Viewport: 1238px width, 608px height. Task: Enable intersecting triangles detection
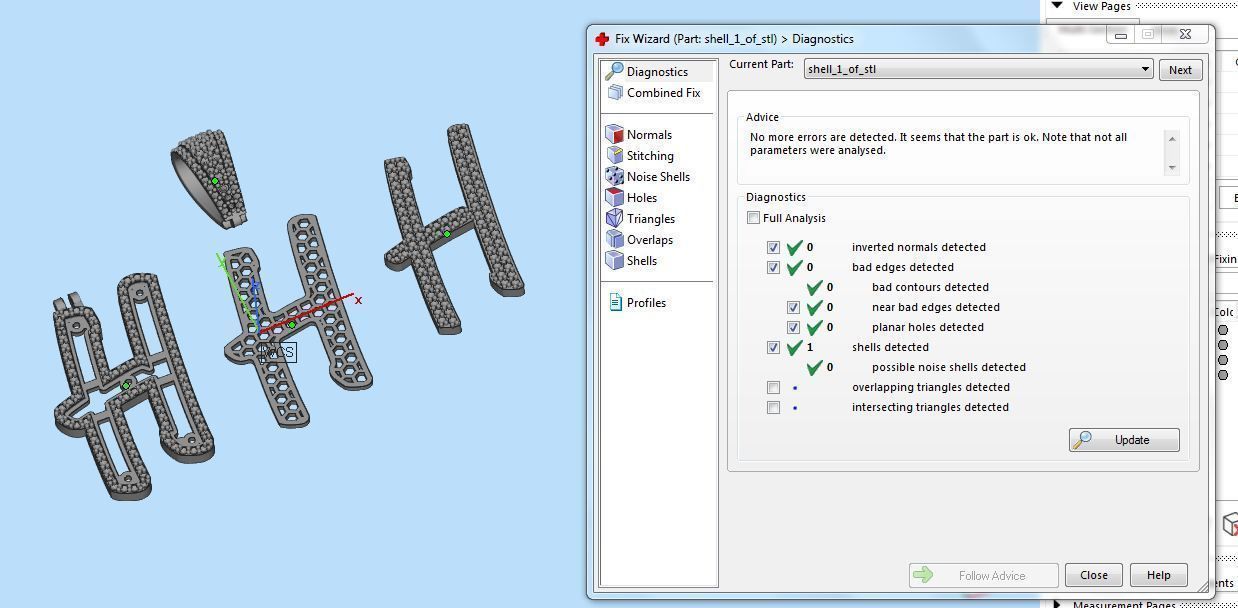pyautogui.click(x=773, y=407)
